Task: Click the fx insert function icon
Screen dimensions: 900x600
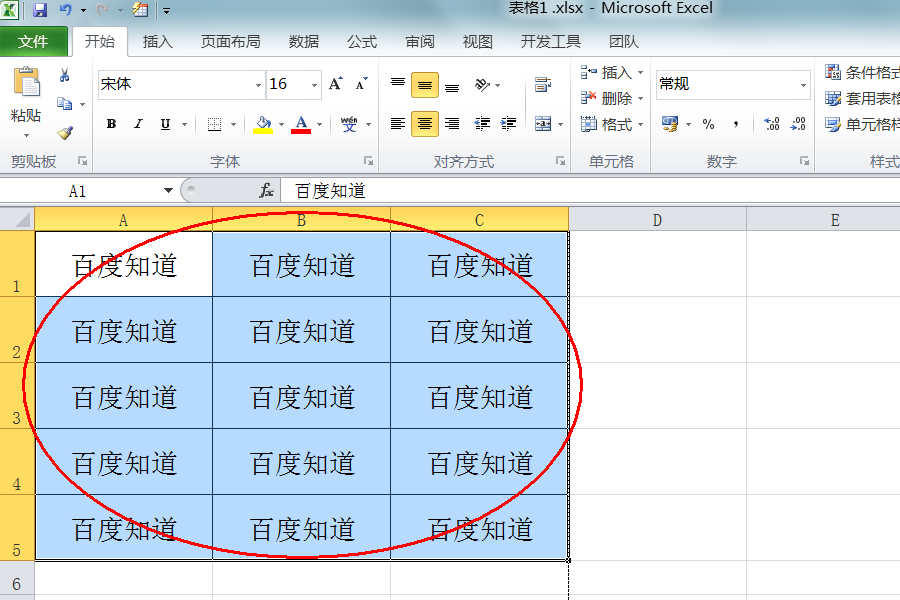Action: [x=266, y=191]
